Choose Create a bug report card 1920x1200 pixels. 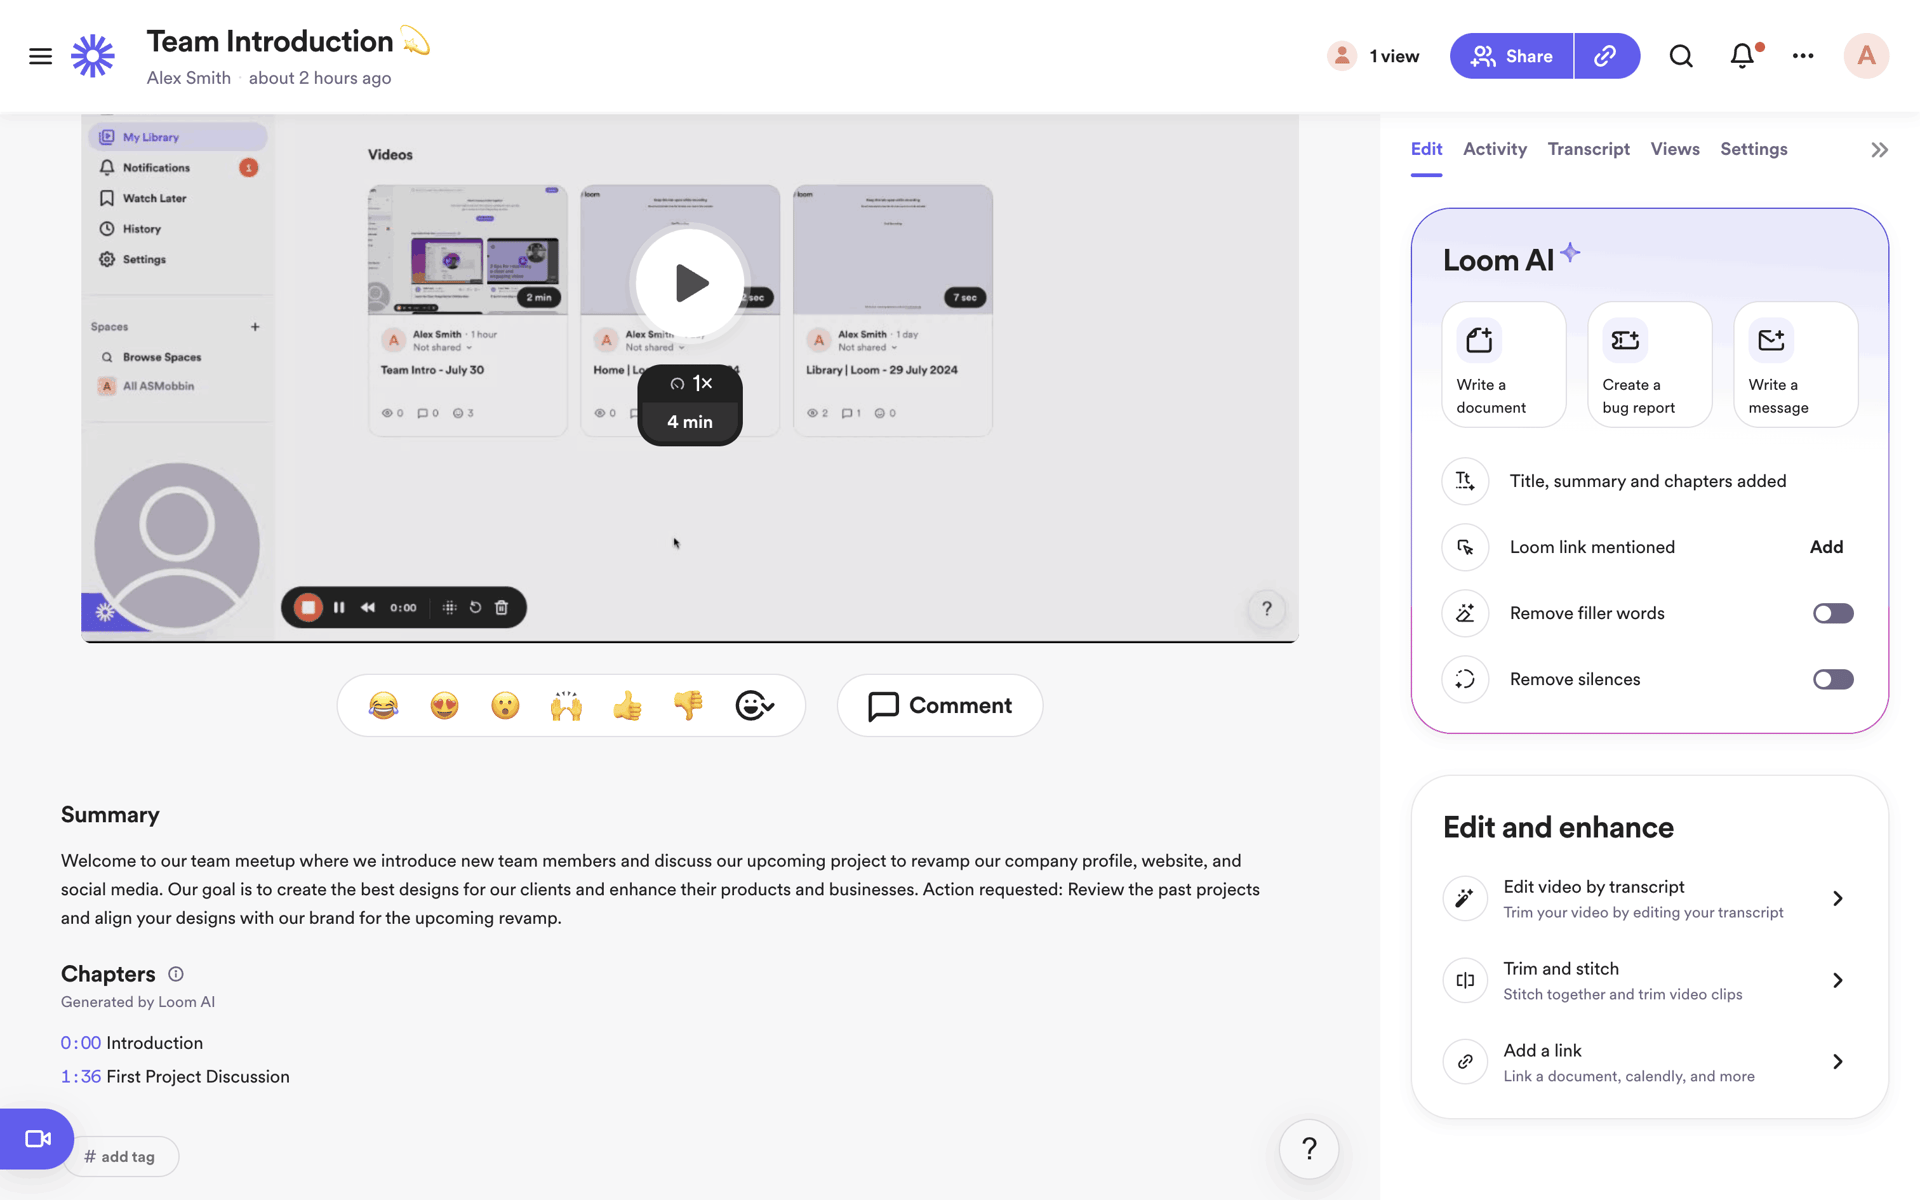point(1650,365)
